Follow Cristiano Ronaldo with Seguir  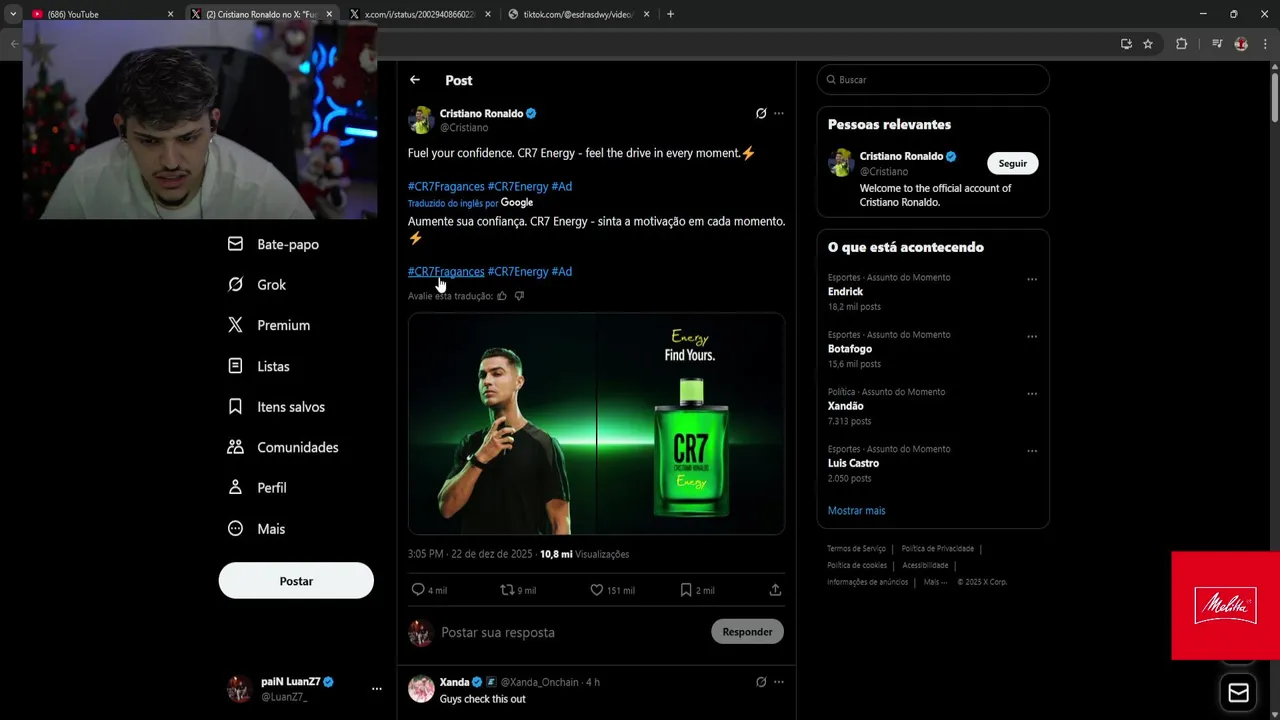pos(1012,164)
